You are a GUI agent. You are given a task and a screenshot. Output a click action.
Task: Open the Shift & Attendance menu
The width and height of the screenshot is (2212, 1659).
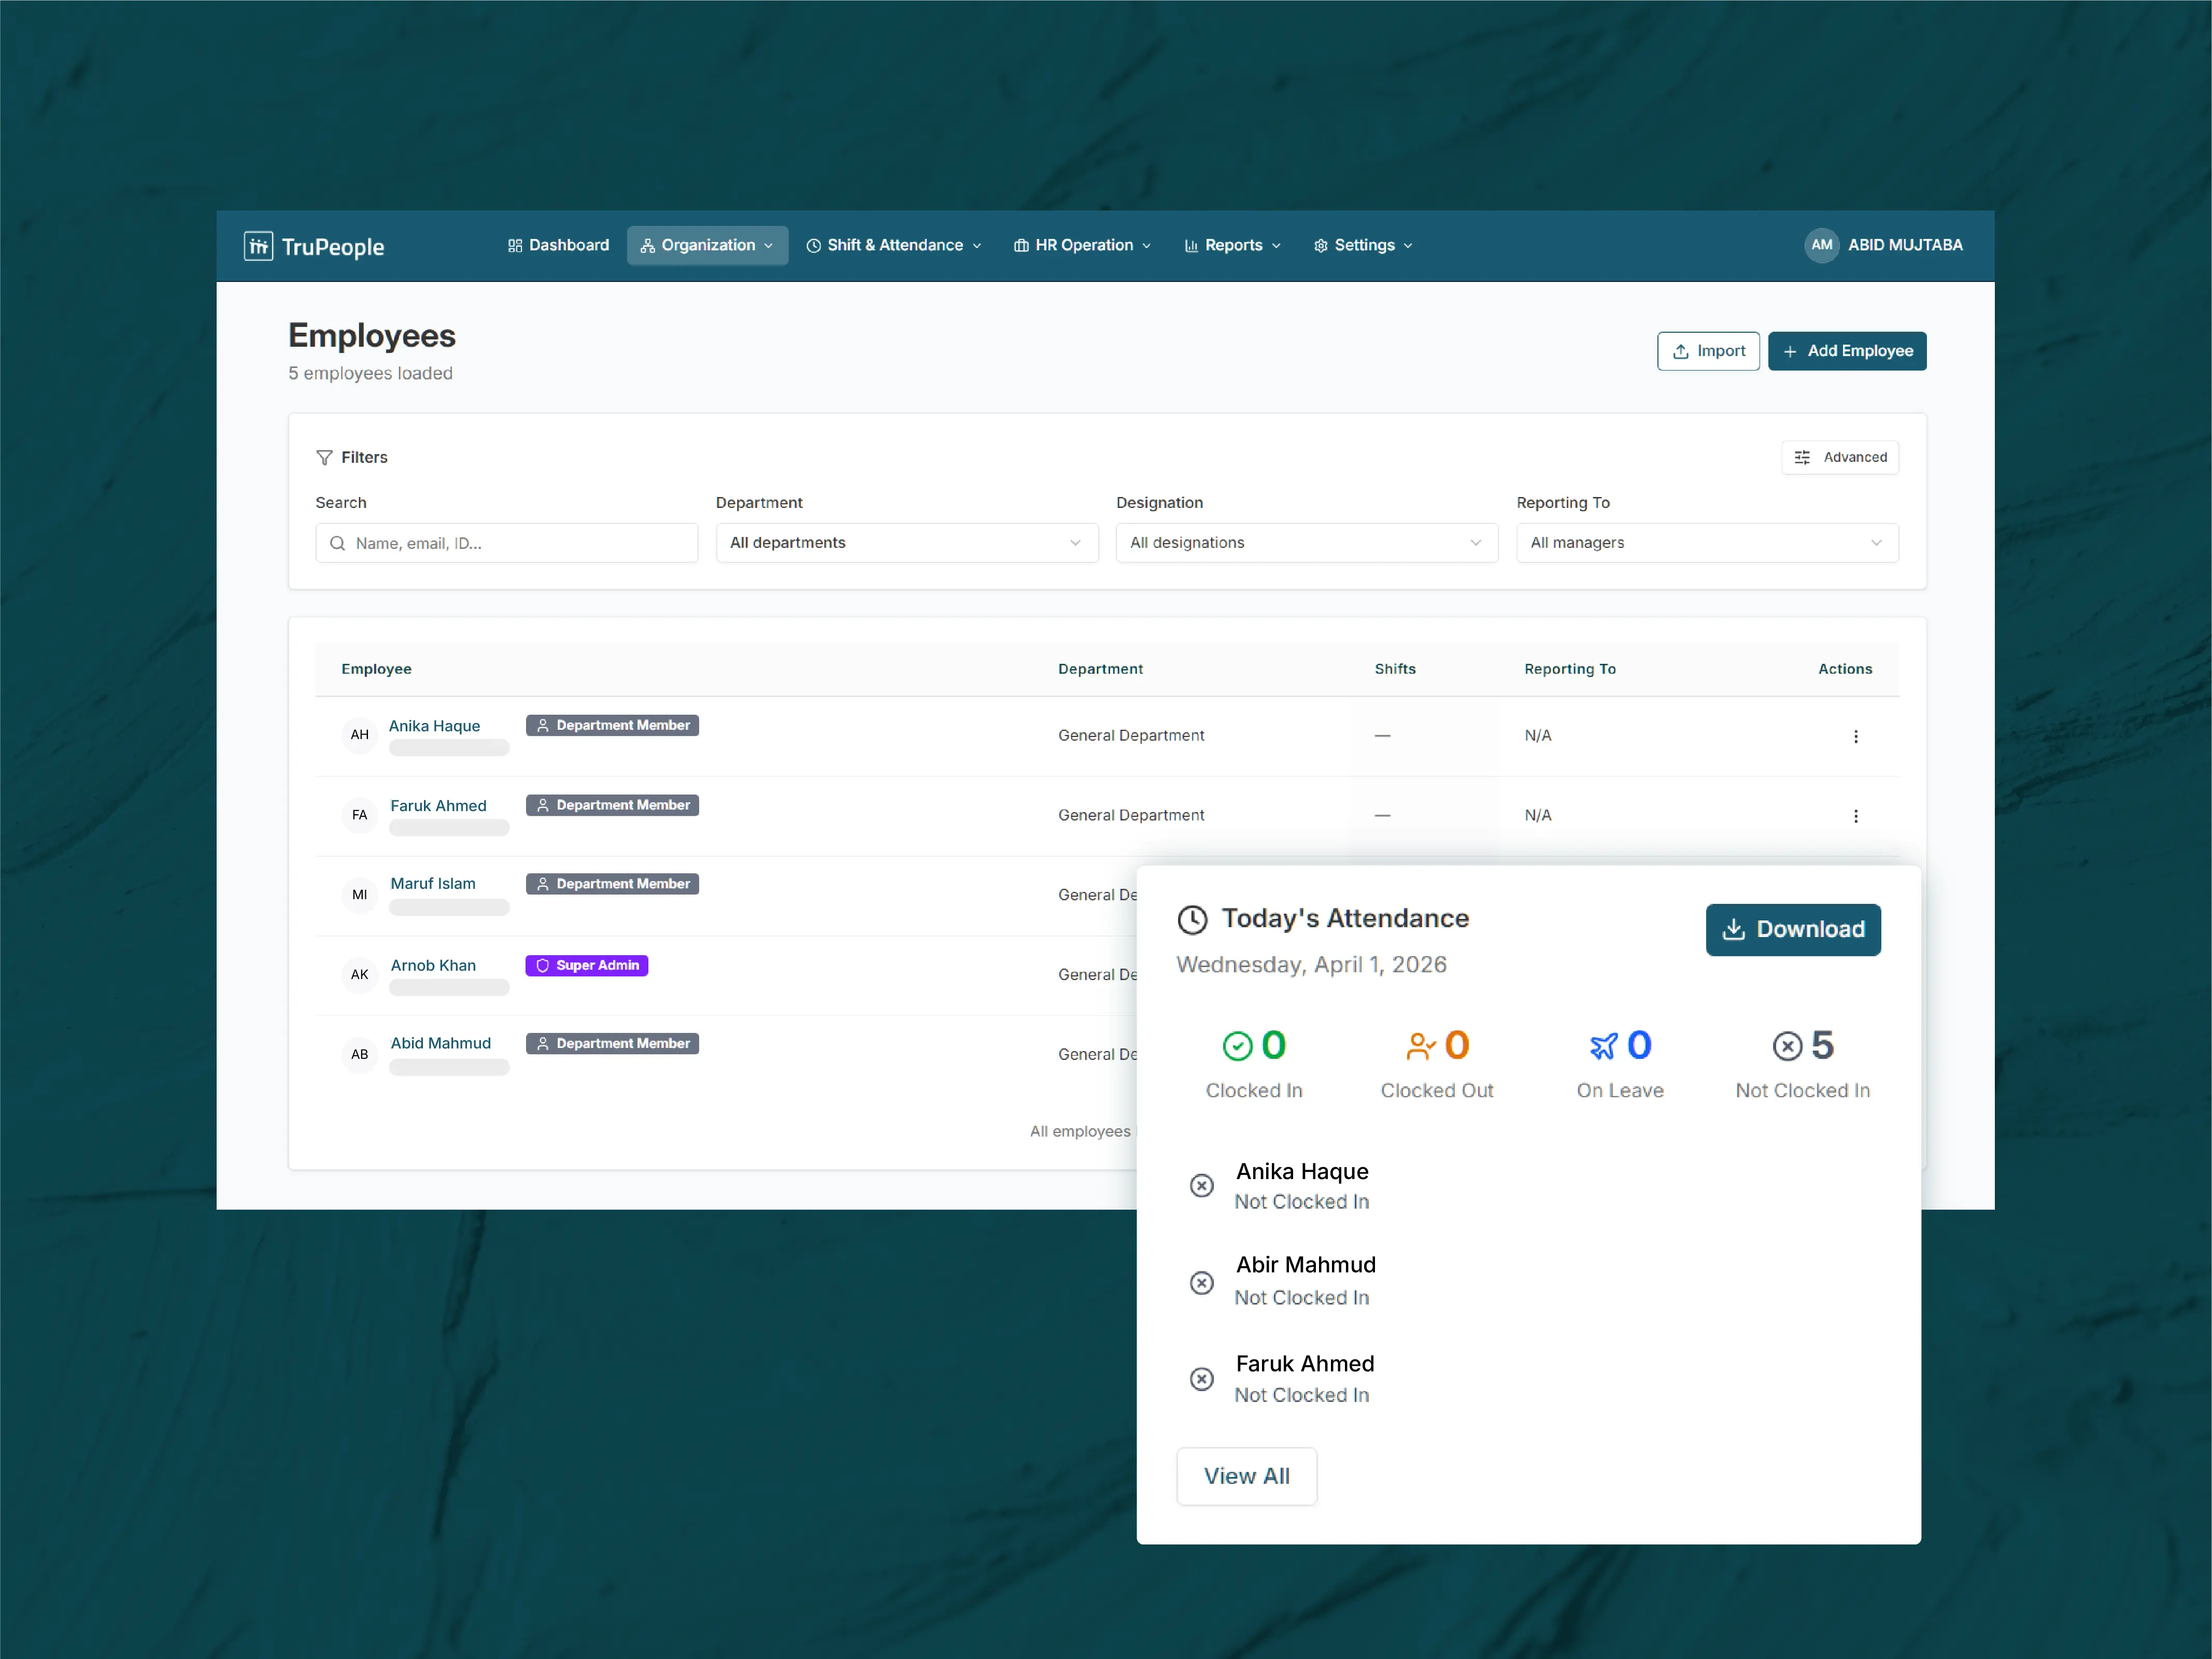(x=893, y=245)
